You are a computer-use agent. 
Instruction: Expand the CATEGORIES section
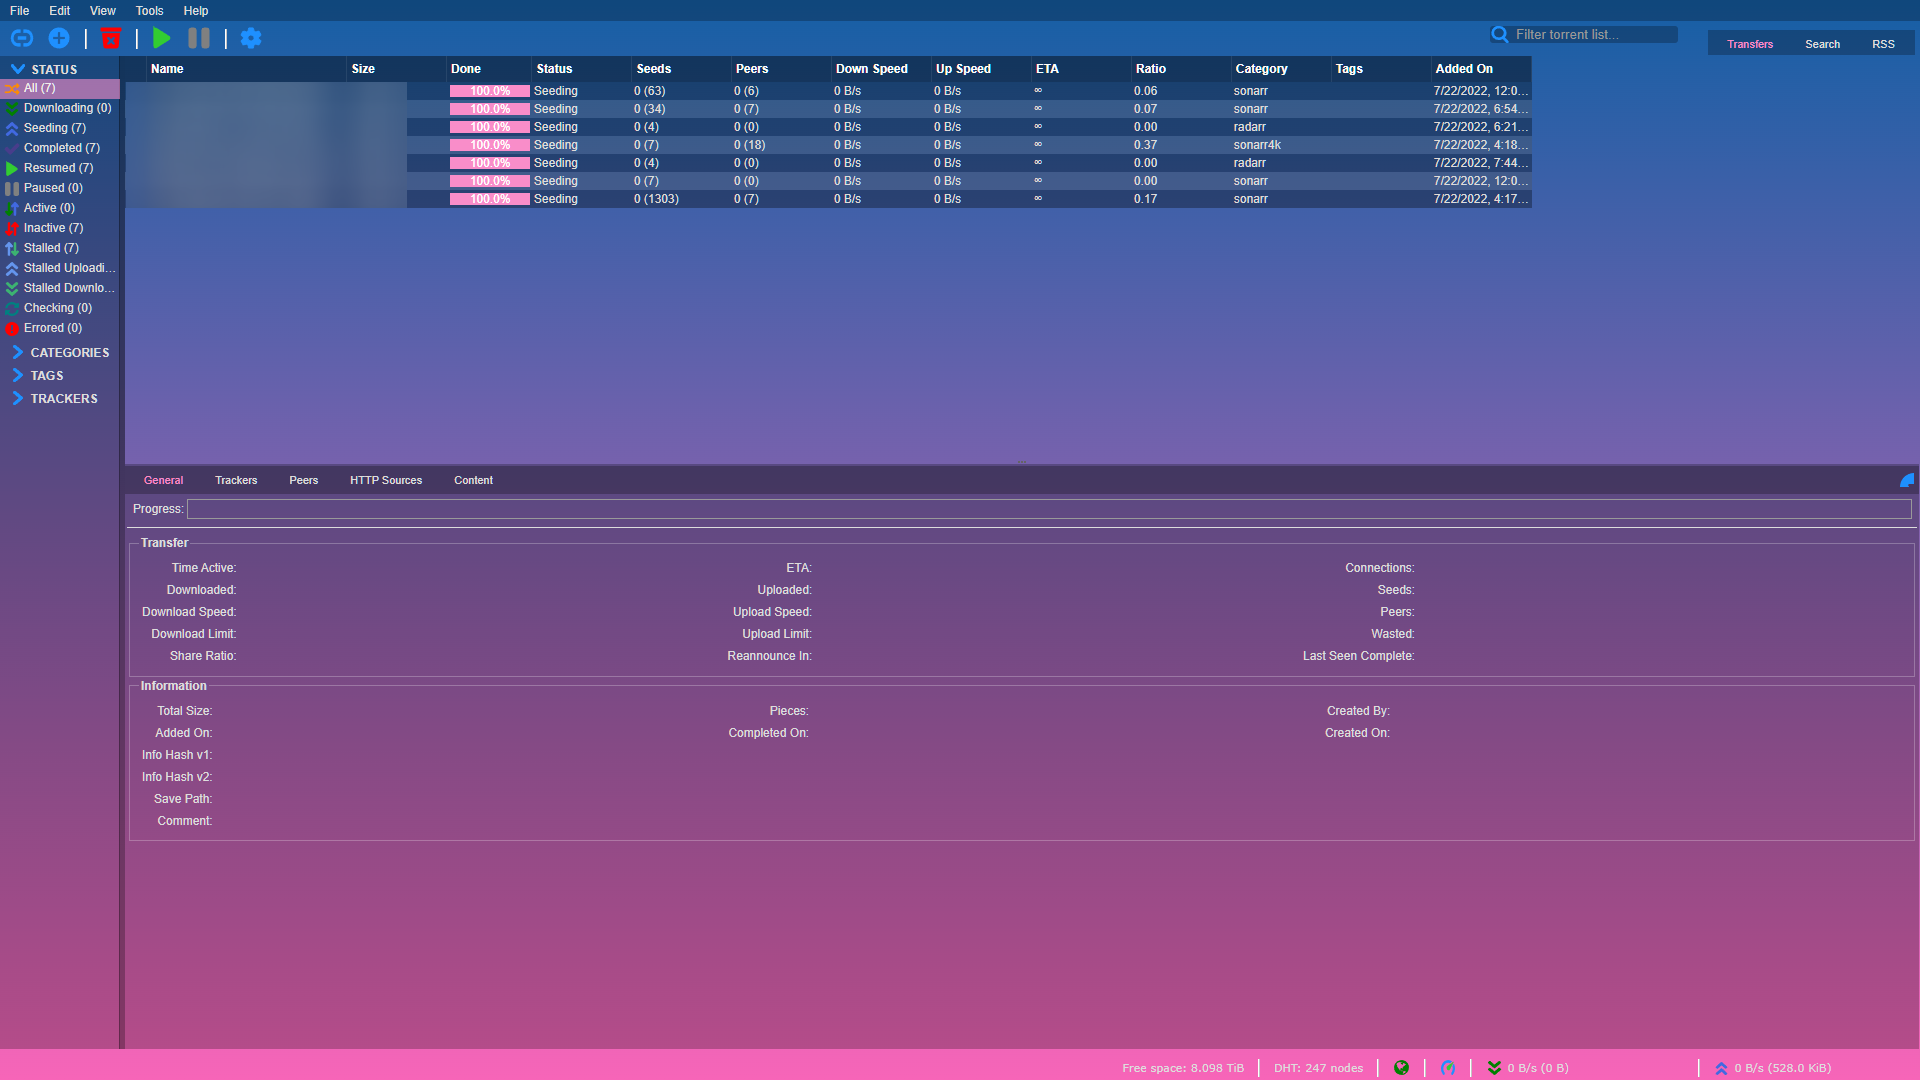point(70,352)
